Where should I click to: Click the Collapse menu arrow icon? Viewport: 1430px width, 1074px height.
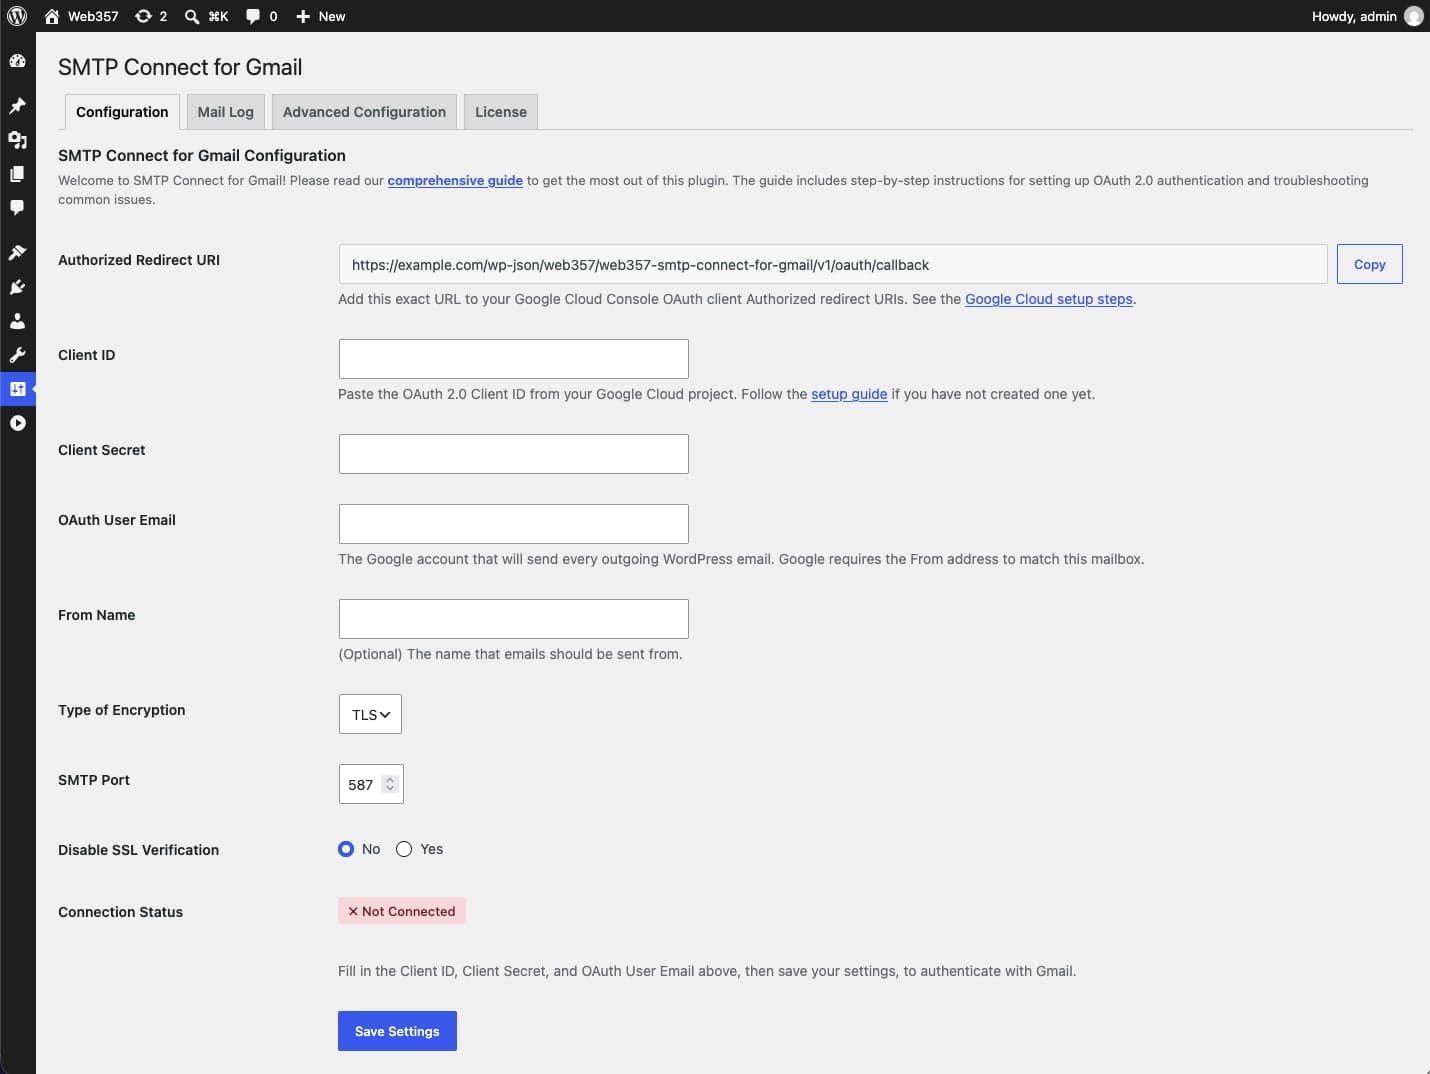pyautogui.click(x=17, y=423)
